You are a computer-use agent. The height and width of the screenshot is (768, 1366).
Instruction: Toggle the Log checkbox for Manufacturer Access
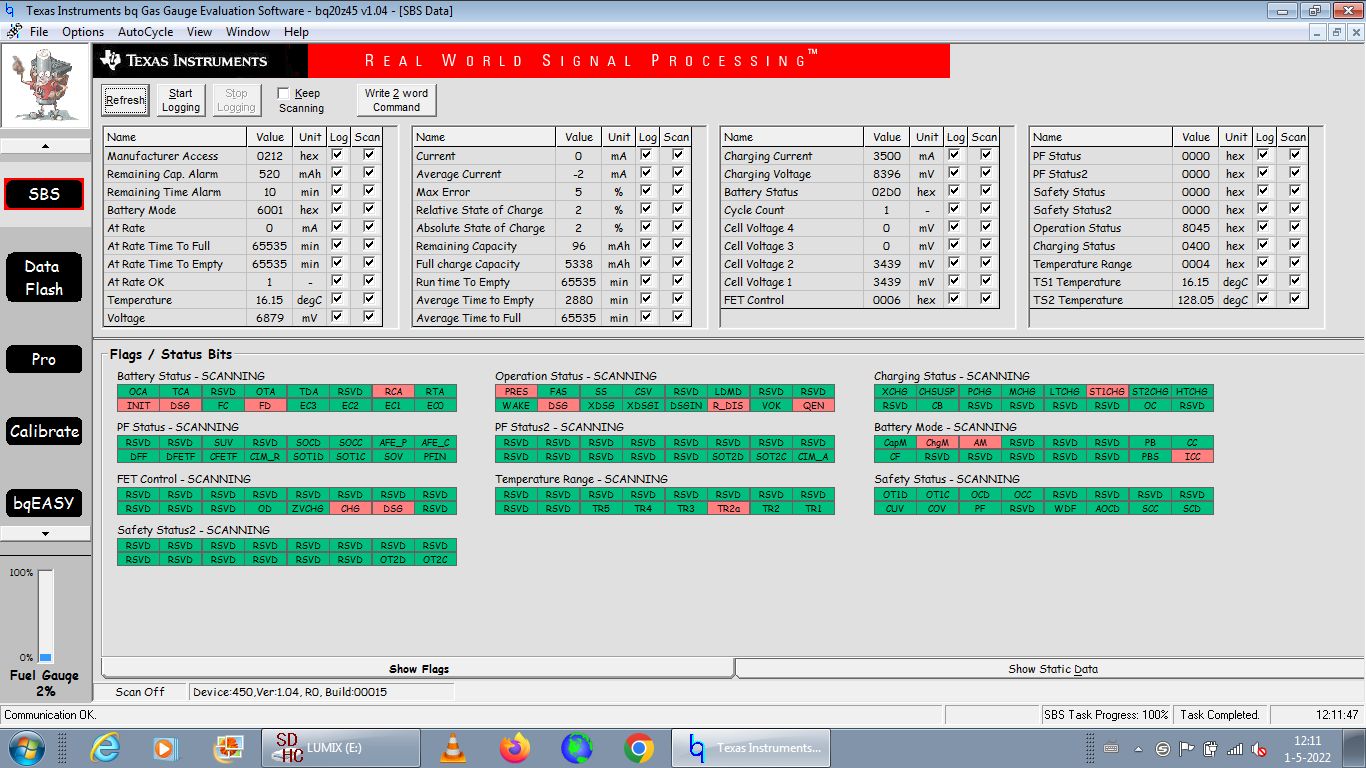[338, 155]
